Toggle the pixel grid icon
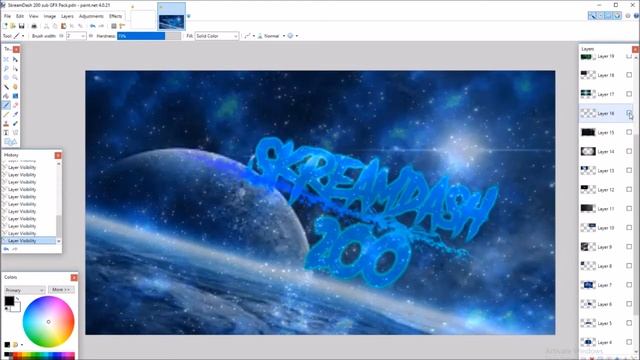Screen dimensions: 640x360 [114, 26]
